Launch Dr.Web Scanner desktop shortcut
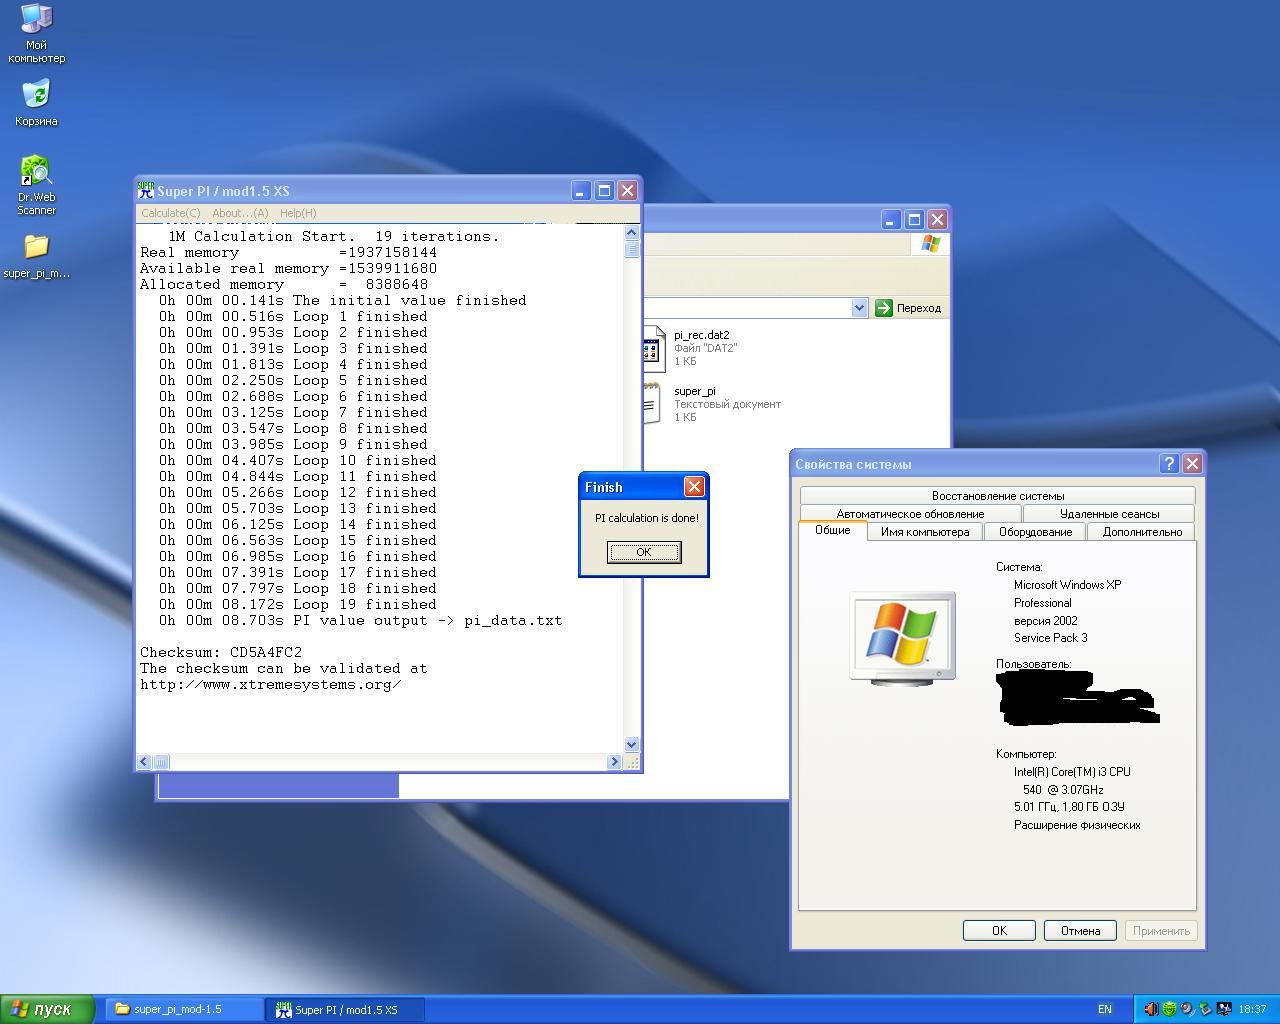This screenshot has width=1280, height=1024. tap(36, 185)
